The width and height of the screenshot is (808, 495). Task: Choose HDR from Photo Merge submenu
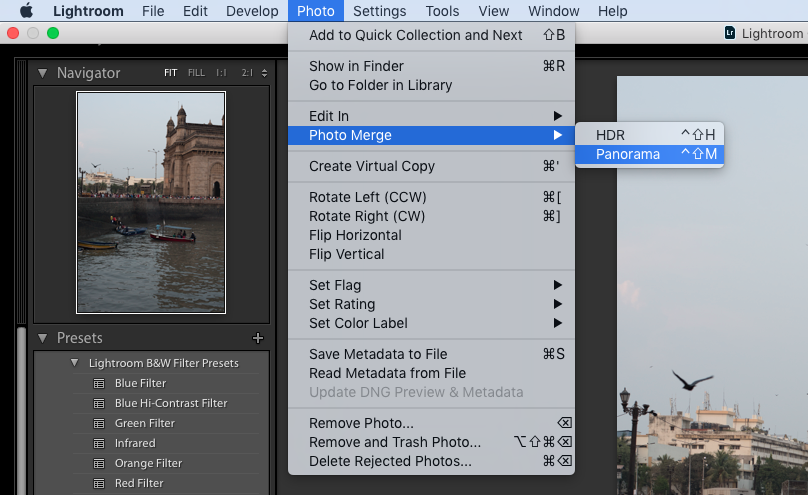click(649, 135)
